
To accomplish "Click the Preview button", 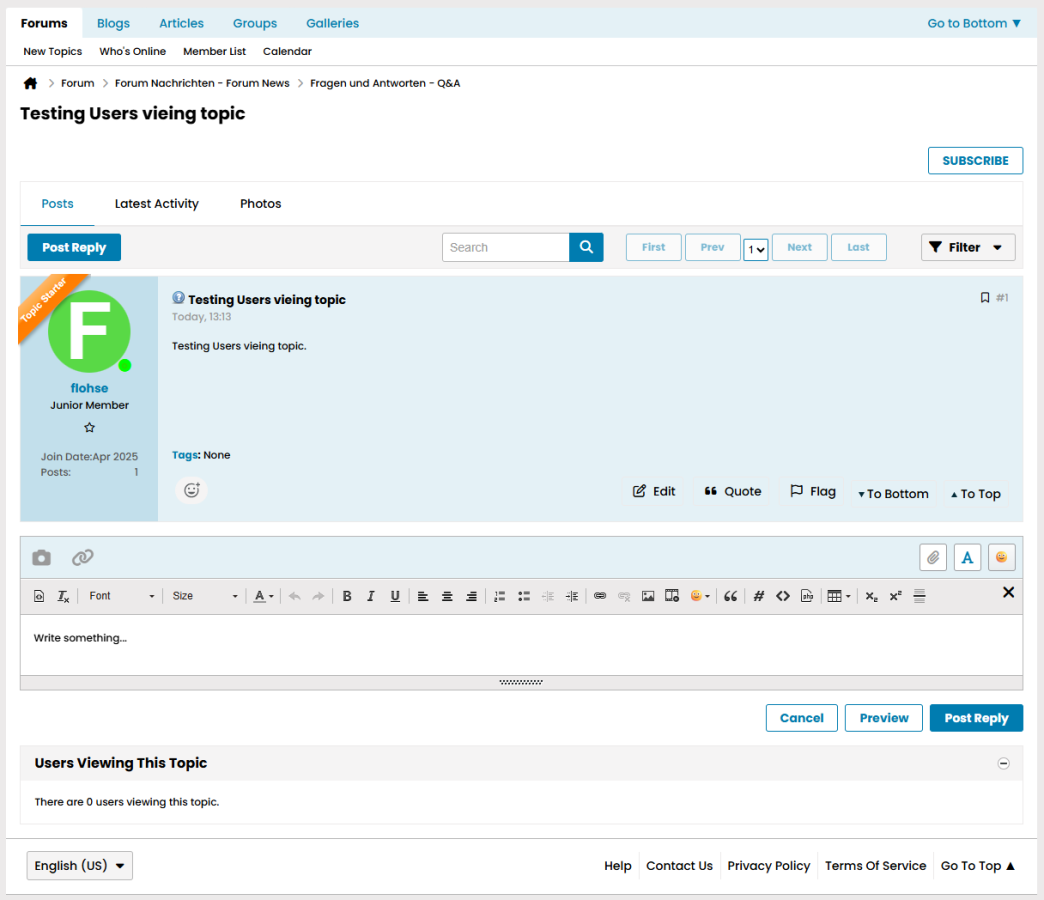I will [883, 718].
